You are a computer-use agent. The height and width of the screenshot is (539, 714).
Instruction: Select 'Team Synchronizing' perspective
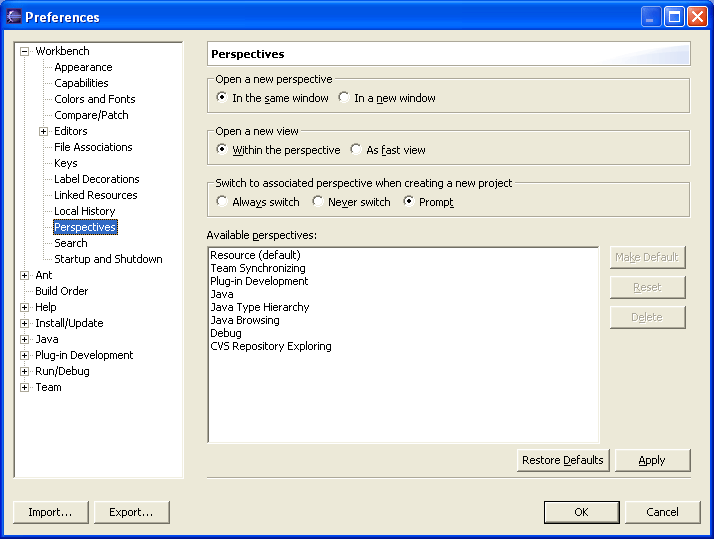pos(258,268)
